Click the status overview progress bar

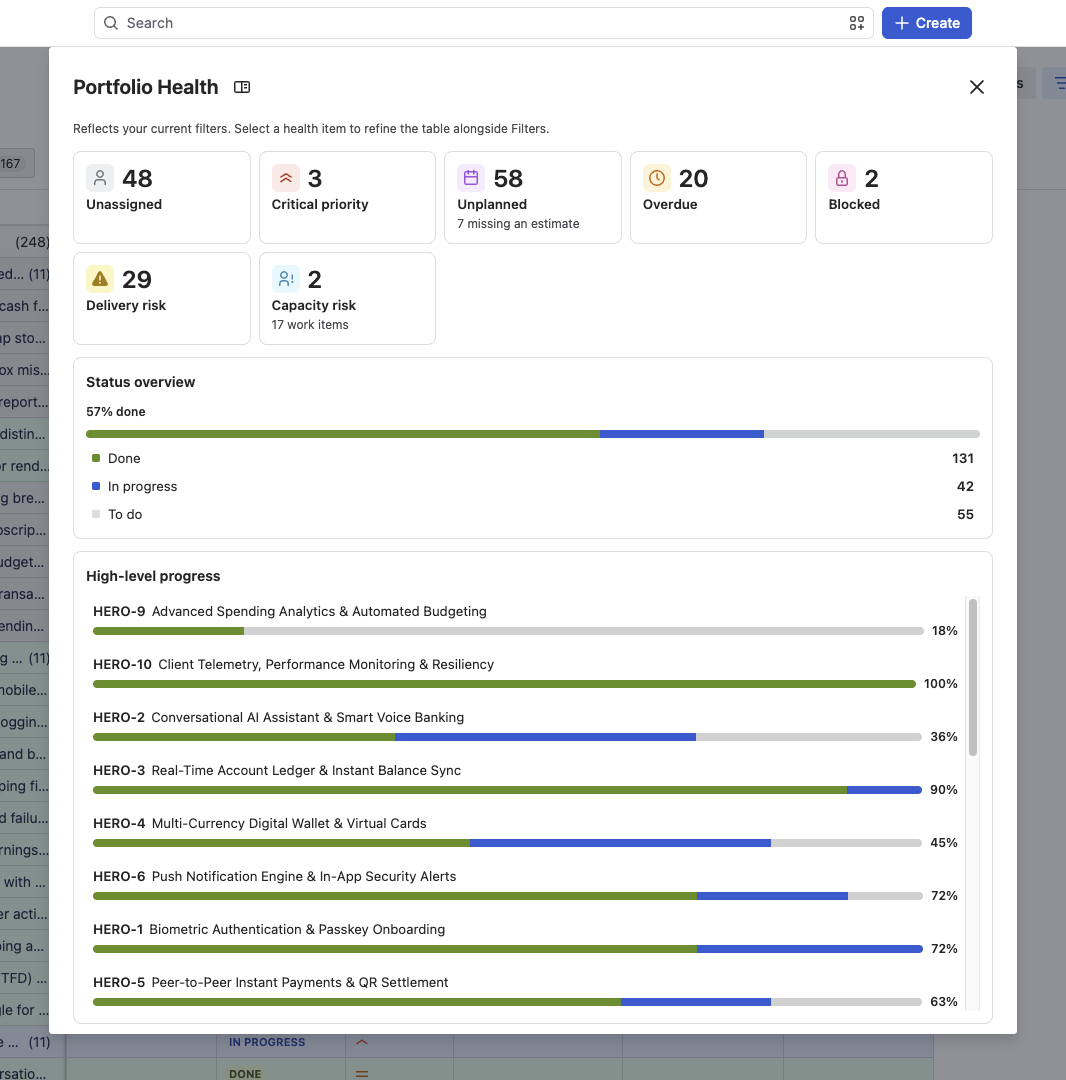point(533,434)
